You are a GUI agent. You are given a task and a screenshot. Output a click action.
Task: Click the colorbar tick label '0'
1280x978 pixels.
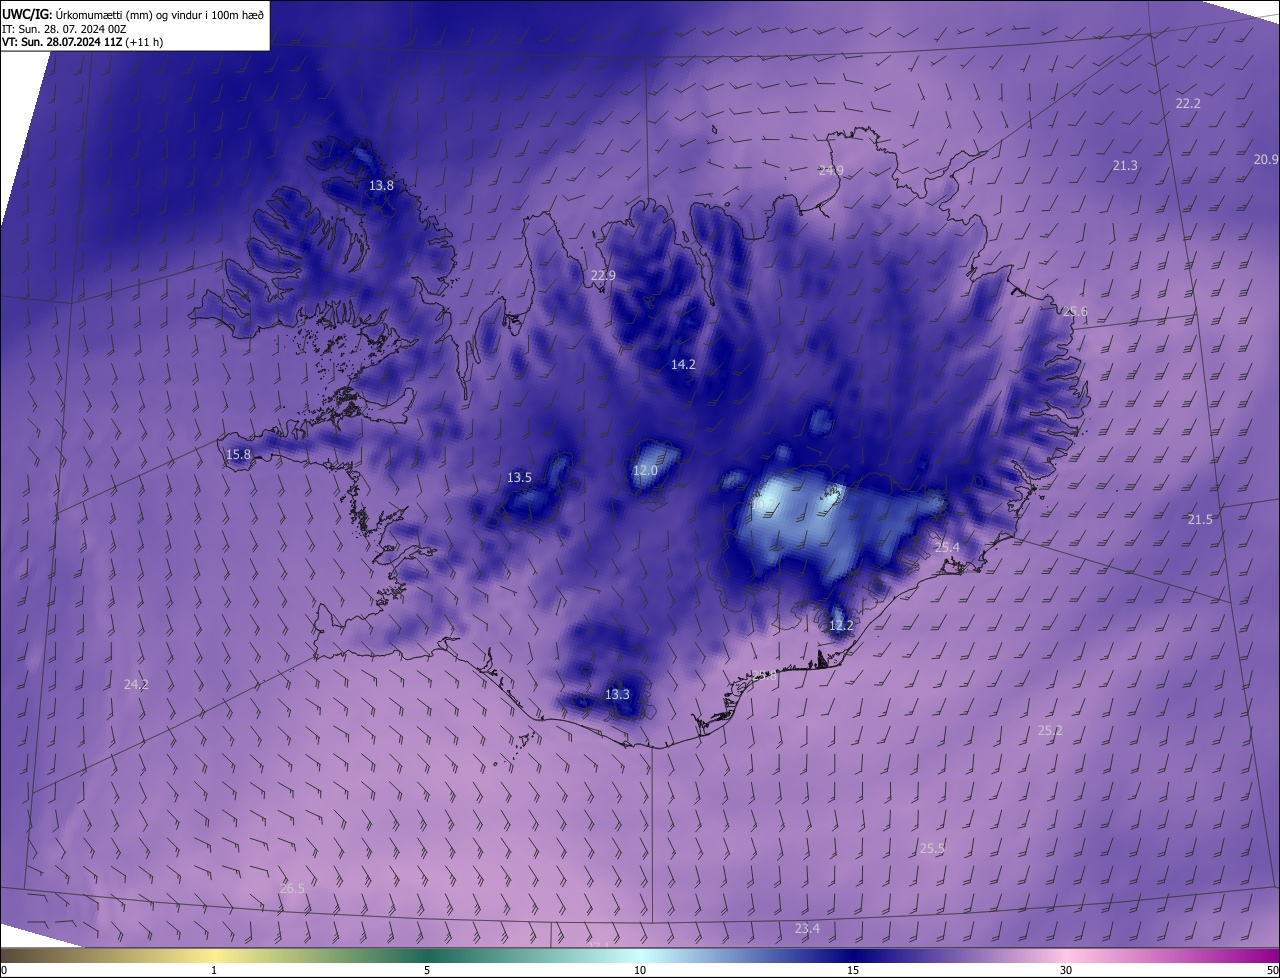coord(3,970)
